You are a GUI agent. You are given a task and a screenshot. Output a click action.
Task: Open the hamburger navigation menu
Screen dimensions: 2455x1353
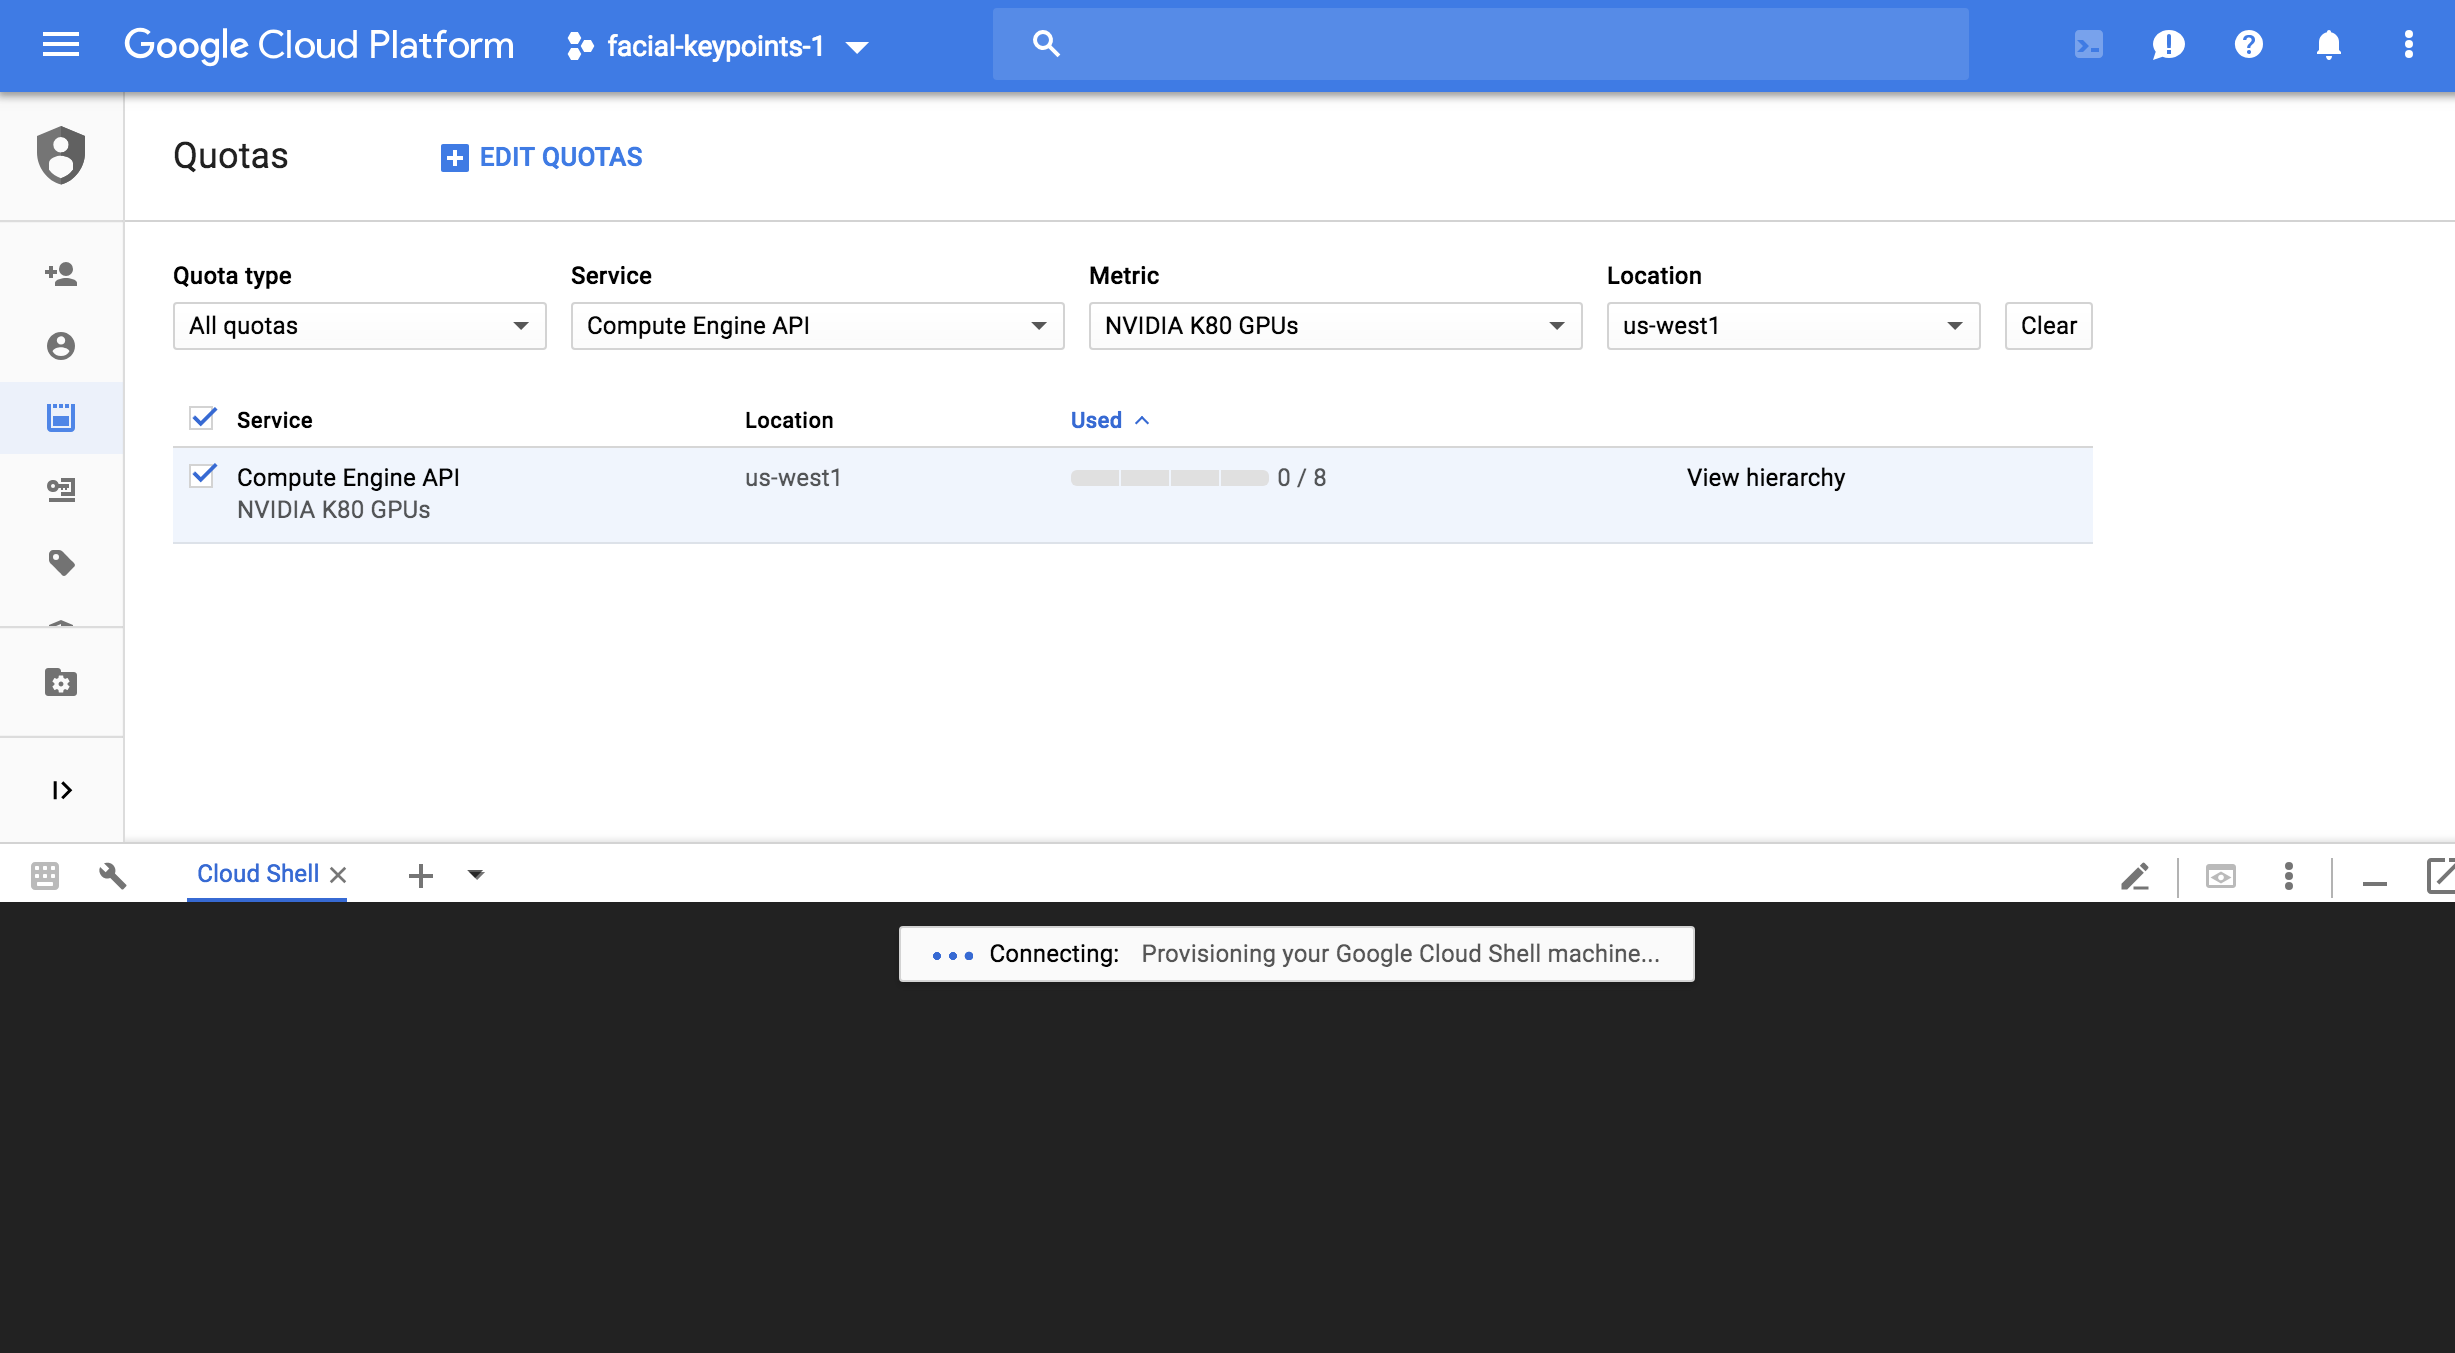60,44
